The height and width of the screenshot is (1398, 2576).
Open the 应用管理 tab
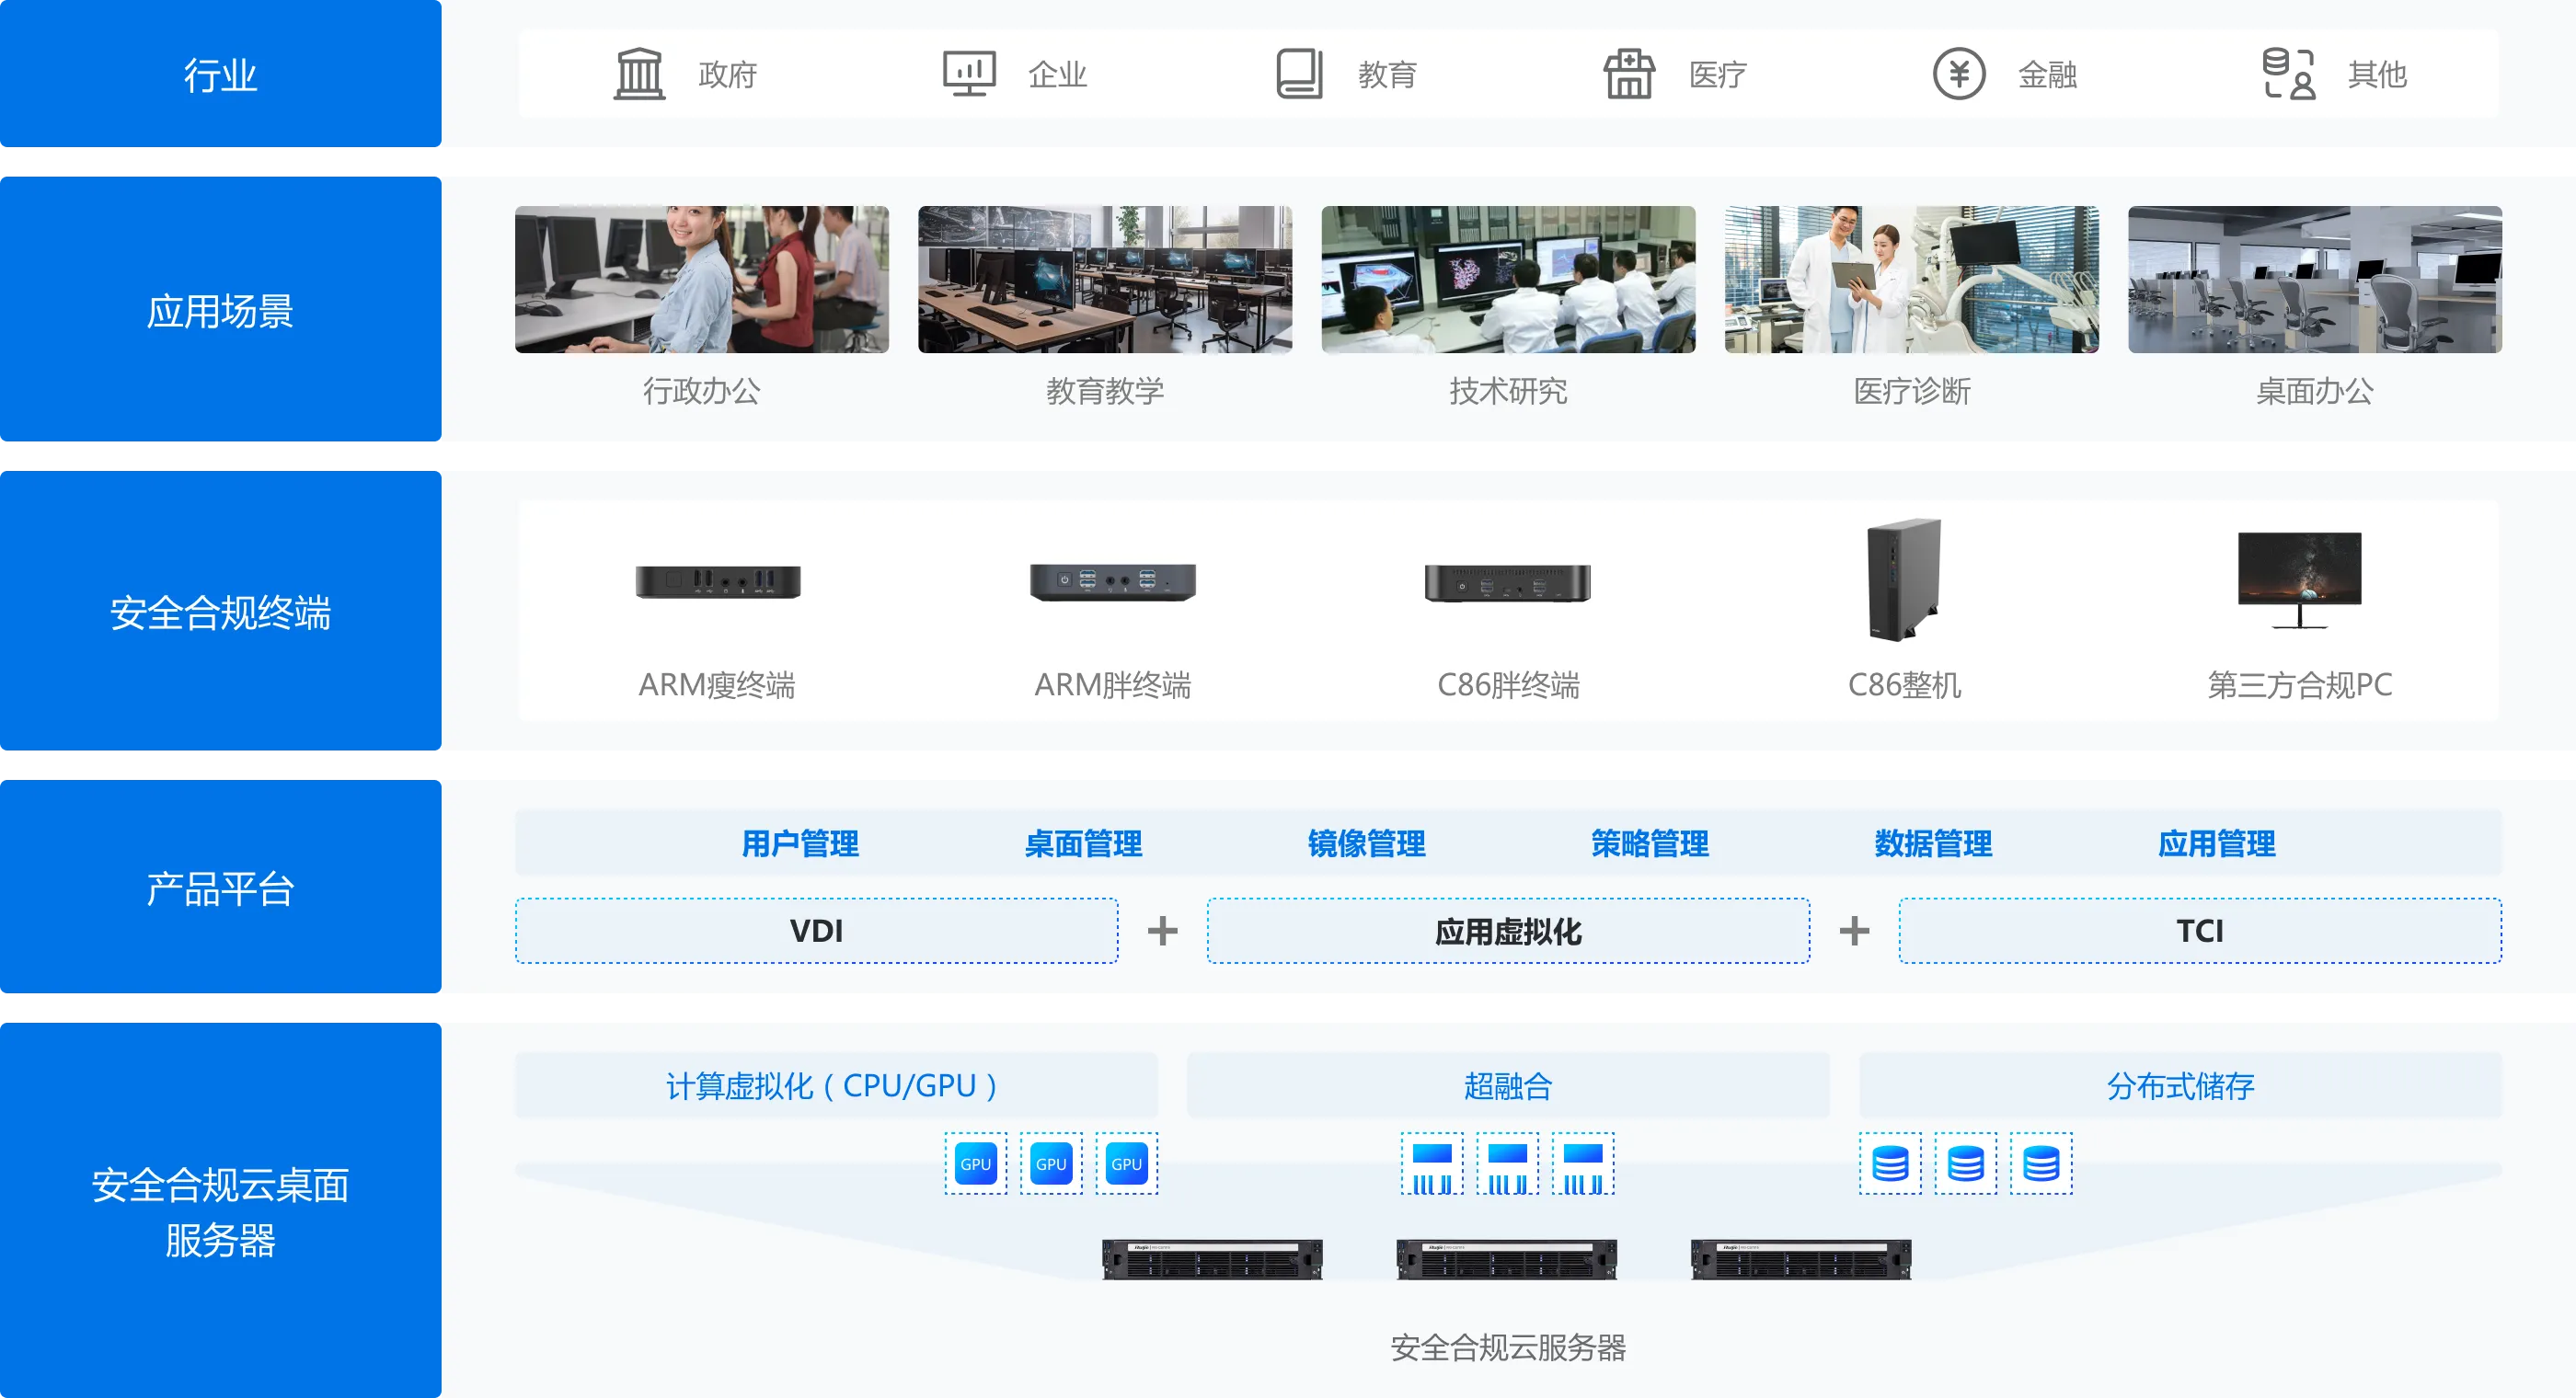(2216, 843)
